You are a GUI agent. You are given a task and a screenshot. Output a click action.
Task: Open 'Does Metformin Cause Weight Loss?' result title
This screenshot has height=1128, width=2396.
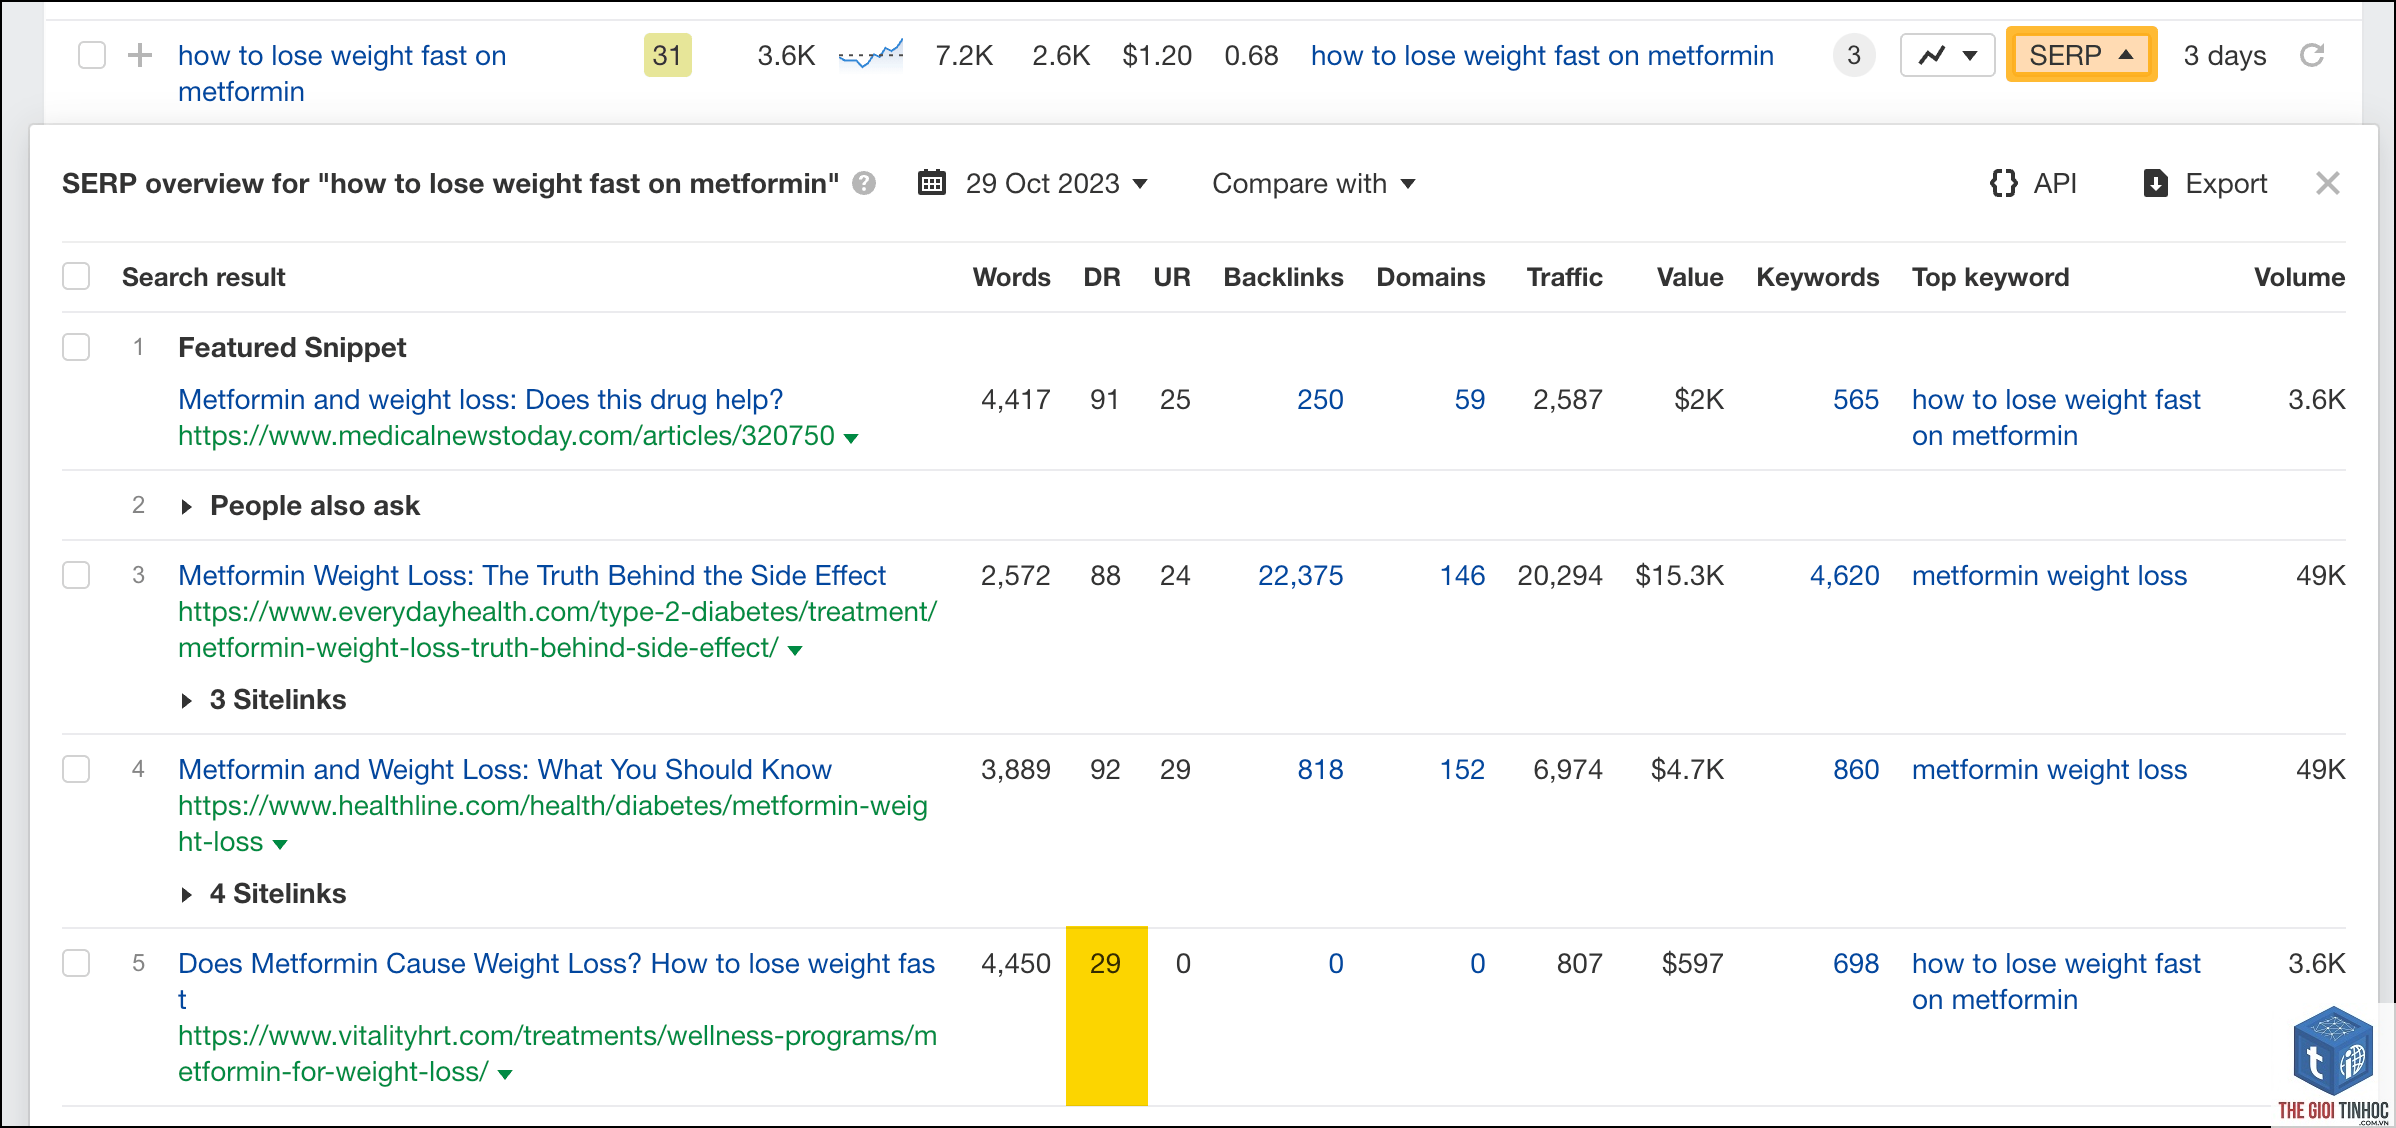556,981
